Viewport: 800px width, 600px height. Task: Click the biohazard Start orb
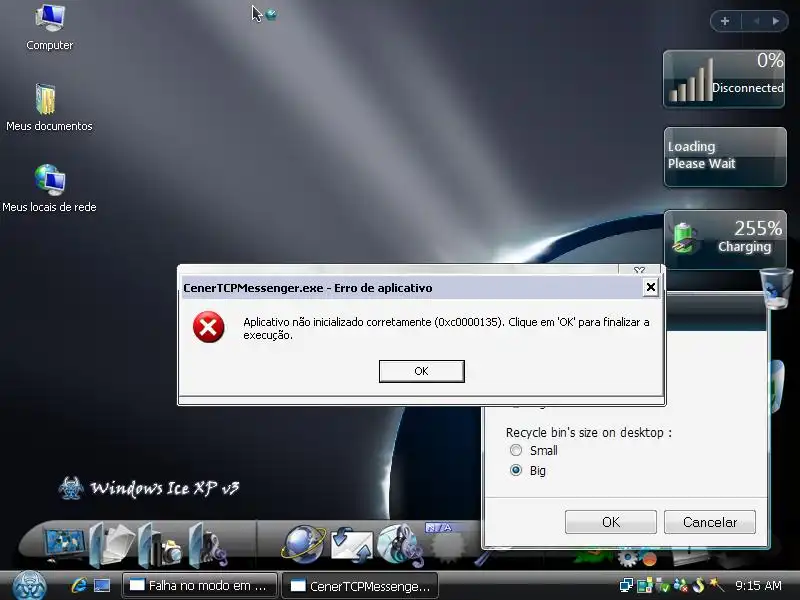[x=29, y=586]
